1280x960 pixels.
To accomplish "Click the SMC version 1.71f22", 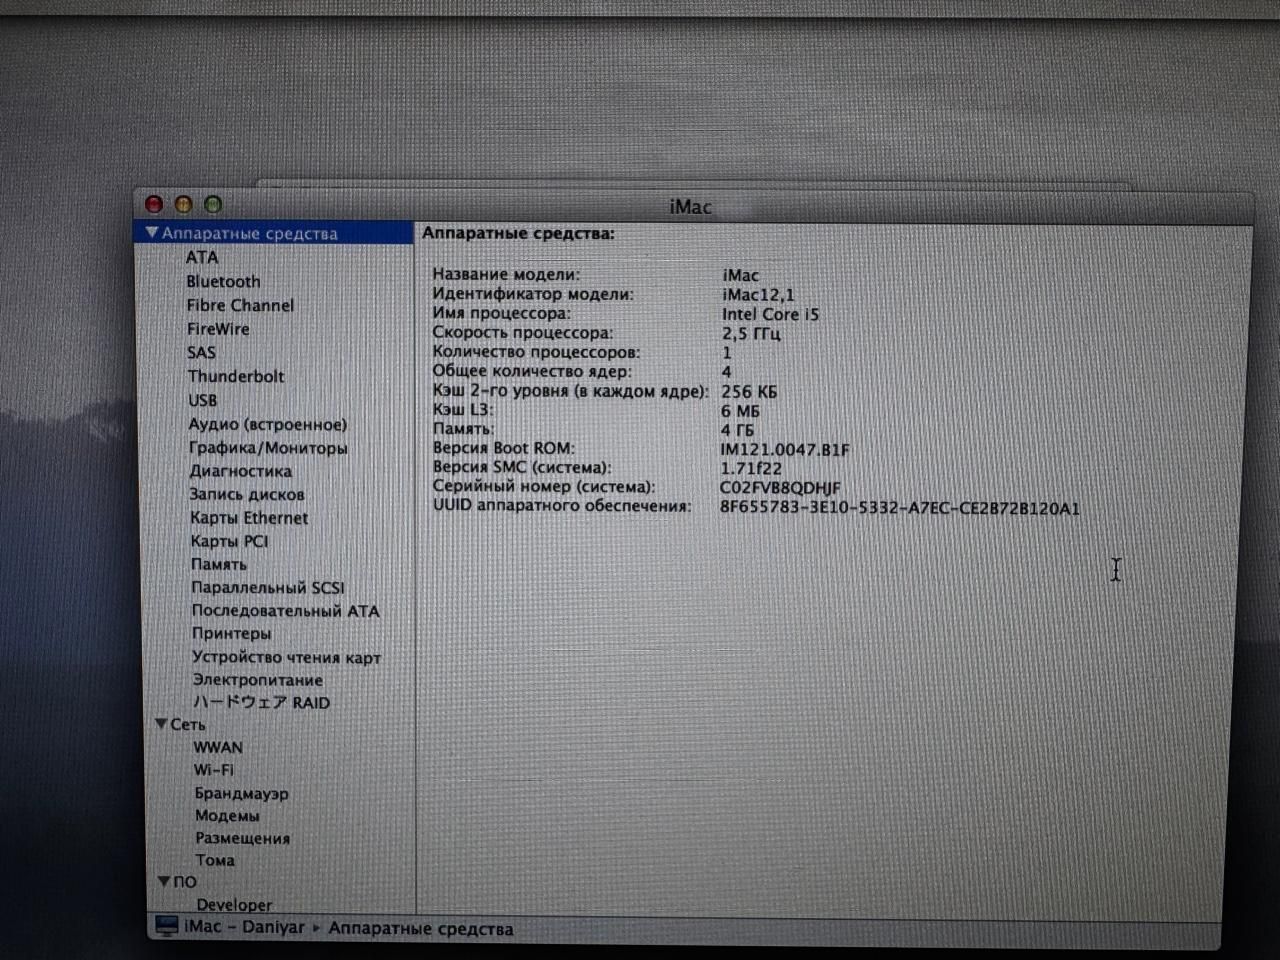I will click(751, 468).
